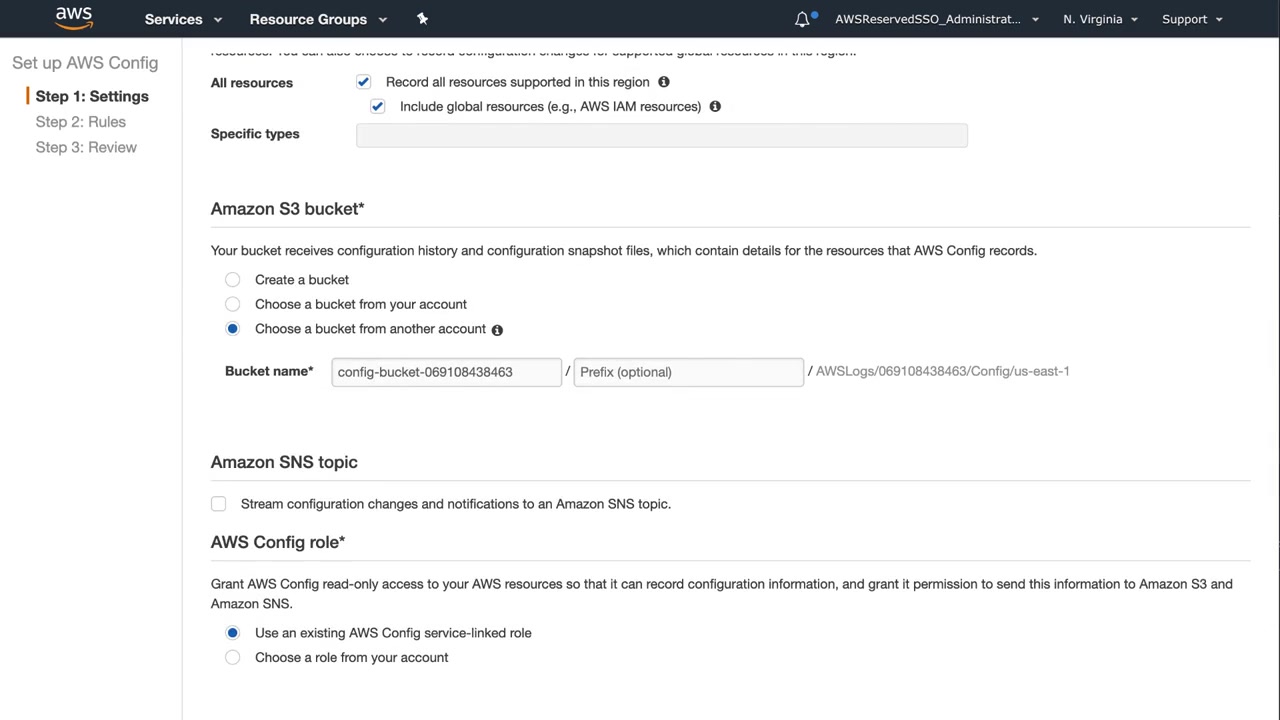The width and height of the screenshot is (1280, 720).
Task: Select Choose a role from your account
Action: pyautogui.click(x=233, y=657)
